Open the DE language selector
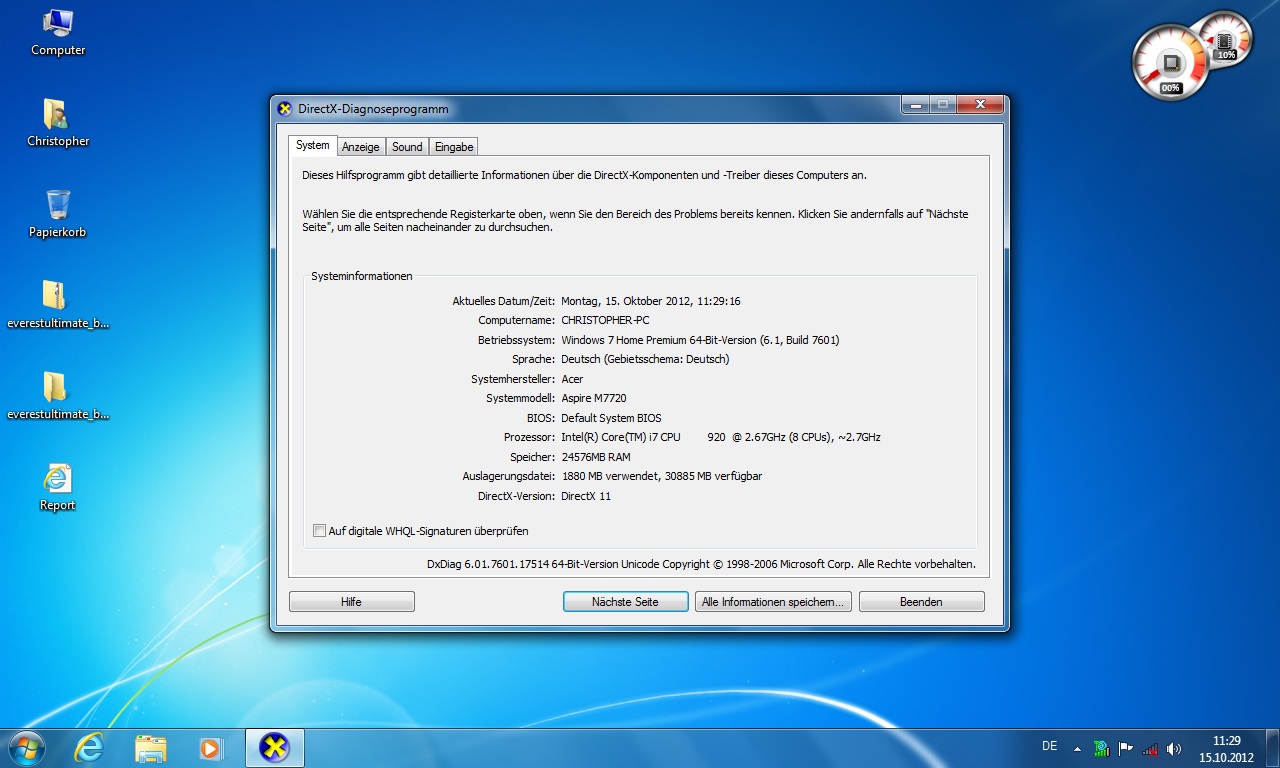The image size is (1280, 768). pyautogui.click(x=1049, y=746)
